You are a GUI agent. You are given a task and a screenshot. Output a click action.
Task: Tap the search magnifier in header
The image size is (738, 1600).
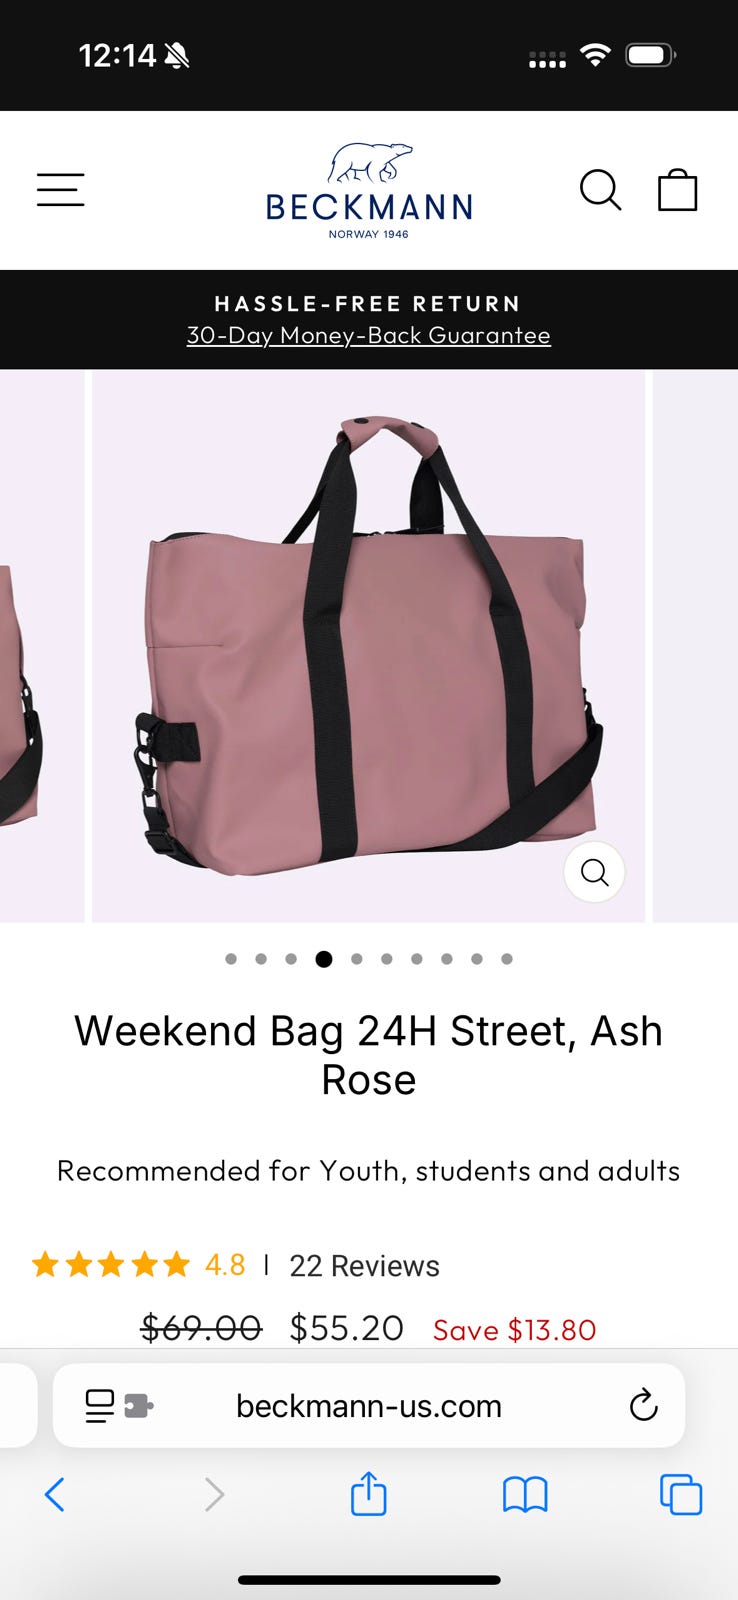pyautogui.click(x=600, y=189)
